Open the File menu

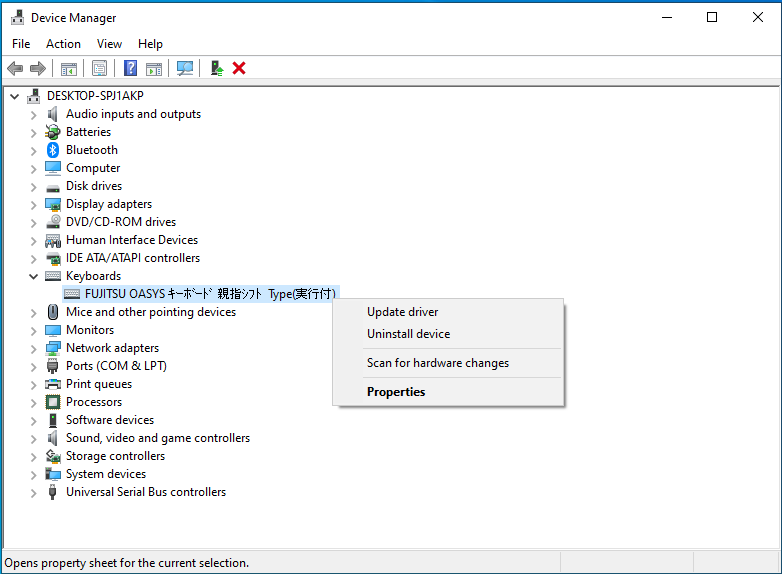click(21, 44)
